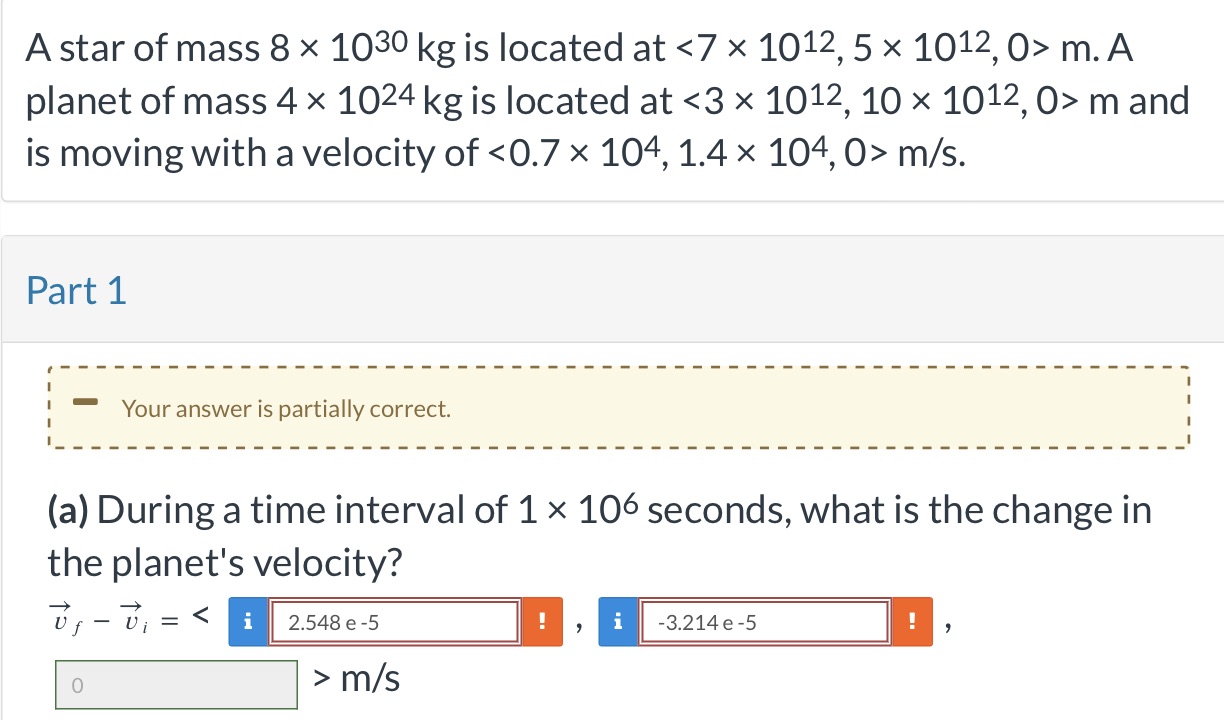Click the blue info icon beside the y-component answer
The width and height of the screenshot is (1224, 720).
click(617, 621)
